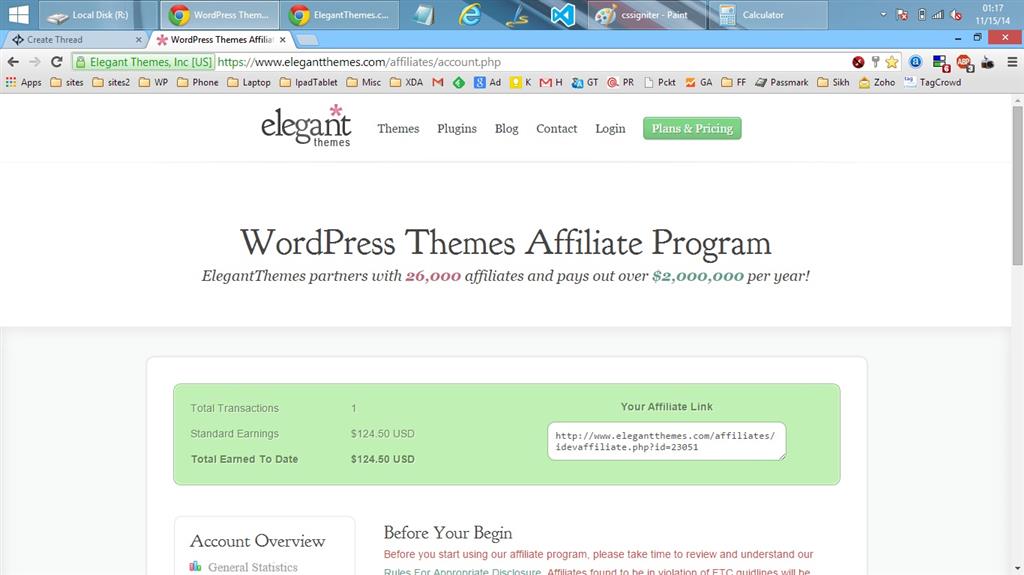Click the blue circle 'a' extension icon

pos(916,62)
